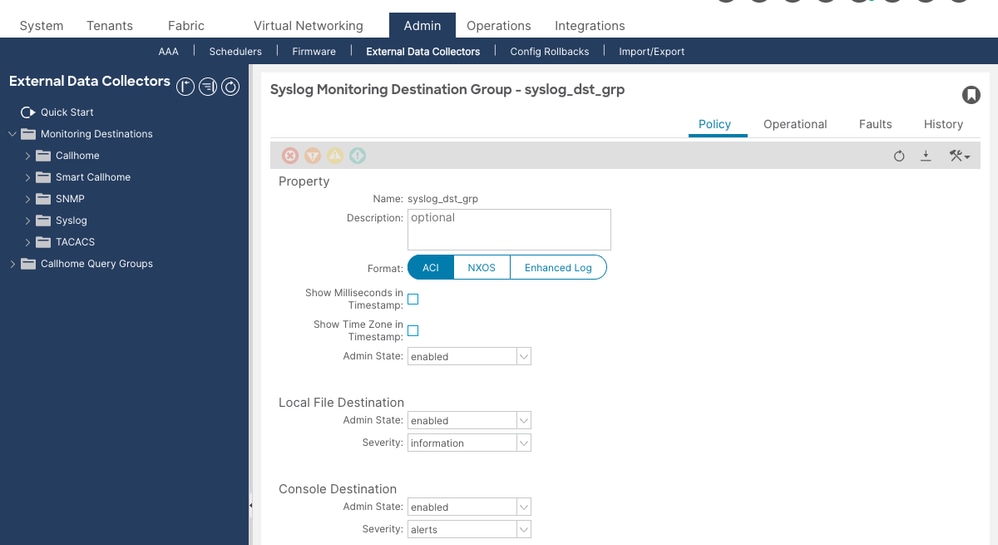Expand the TACACS tree node
This screenshot has height=545, width=998.
click(x=27, y=242)
